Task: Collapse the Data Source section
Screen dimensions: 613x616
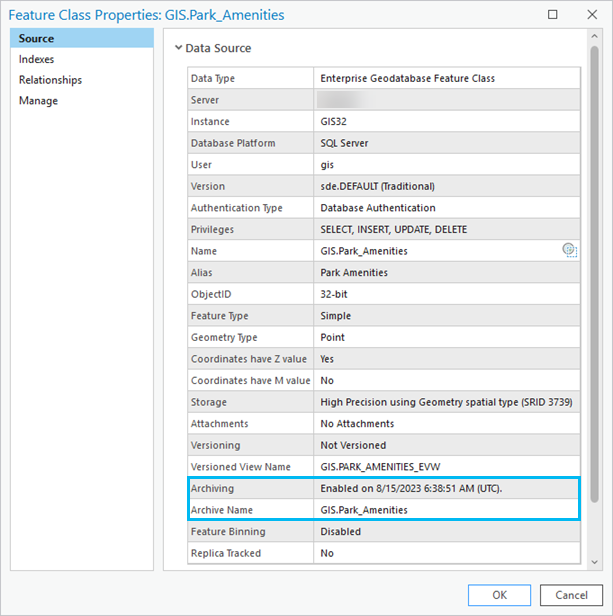Action: point(179,48)
